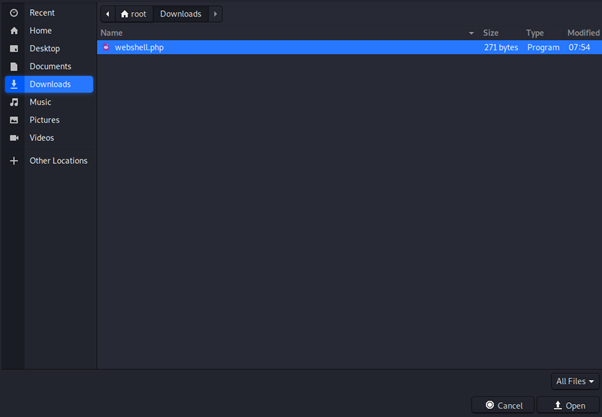Click the Downloads breadcrumb button
Image resolution: width=602 pixels, height=417 pixels.
(x=181, y=14)
